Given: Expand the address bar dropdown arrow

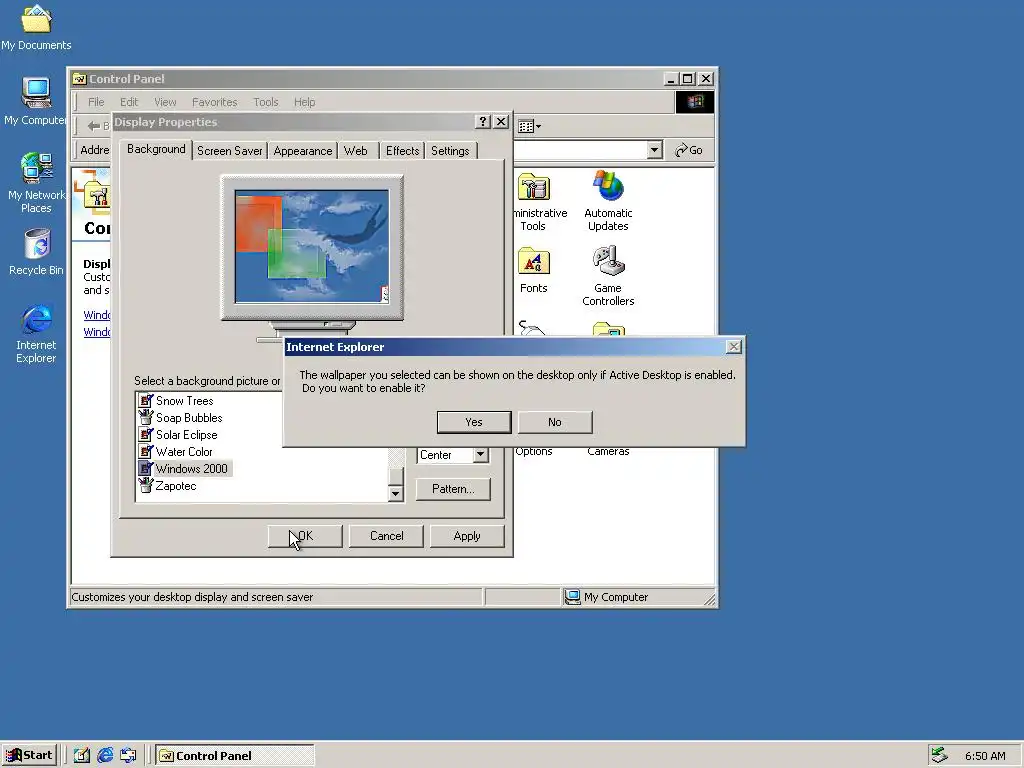Looking at the screenshot, I should pyautogui.click(x=654, y=150).
